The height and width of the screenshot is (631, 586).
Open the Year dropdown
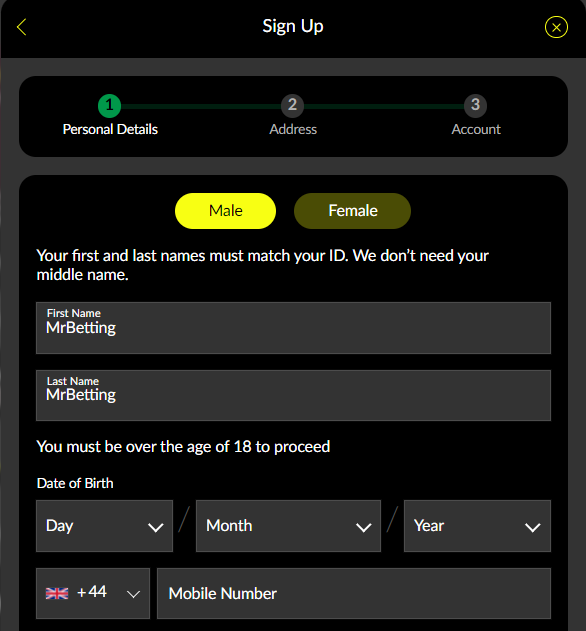click(477, 526)
